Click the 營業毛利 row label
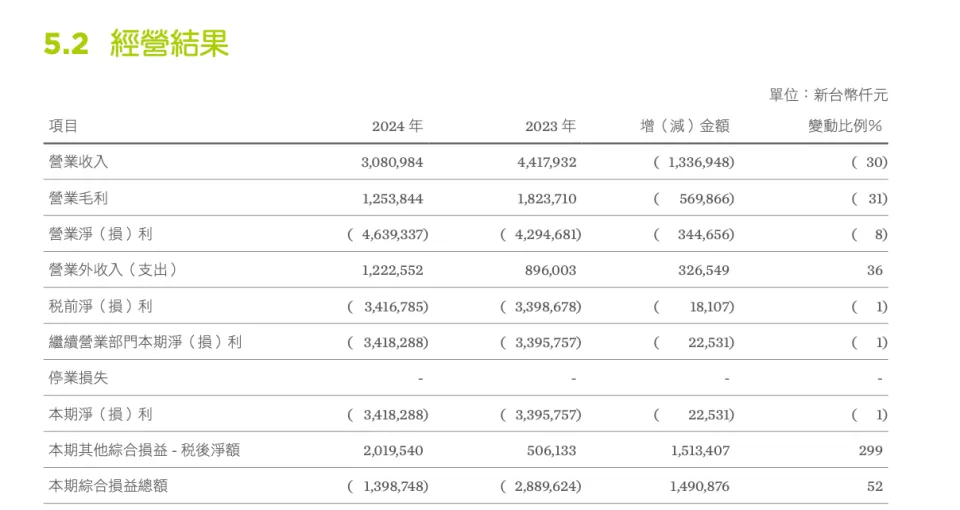 coord(78,198)
